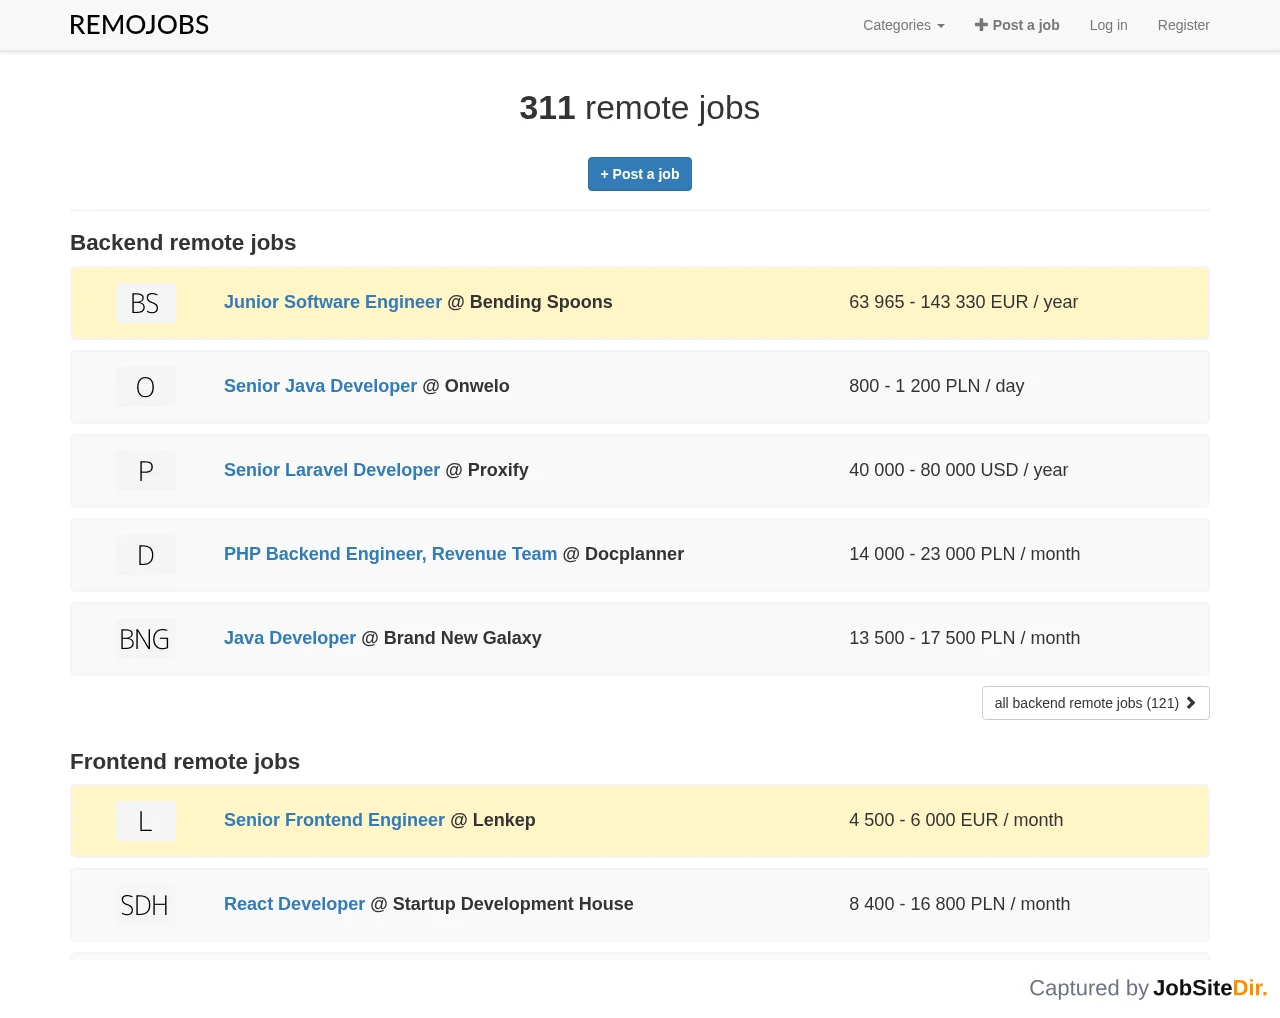Click the Bending Spoons company name
1280x1018 pixels.
click(541, 302)
